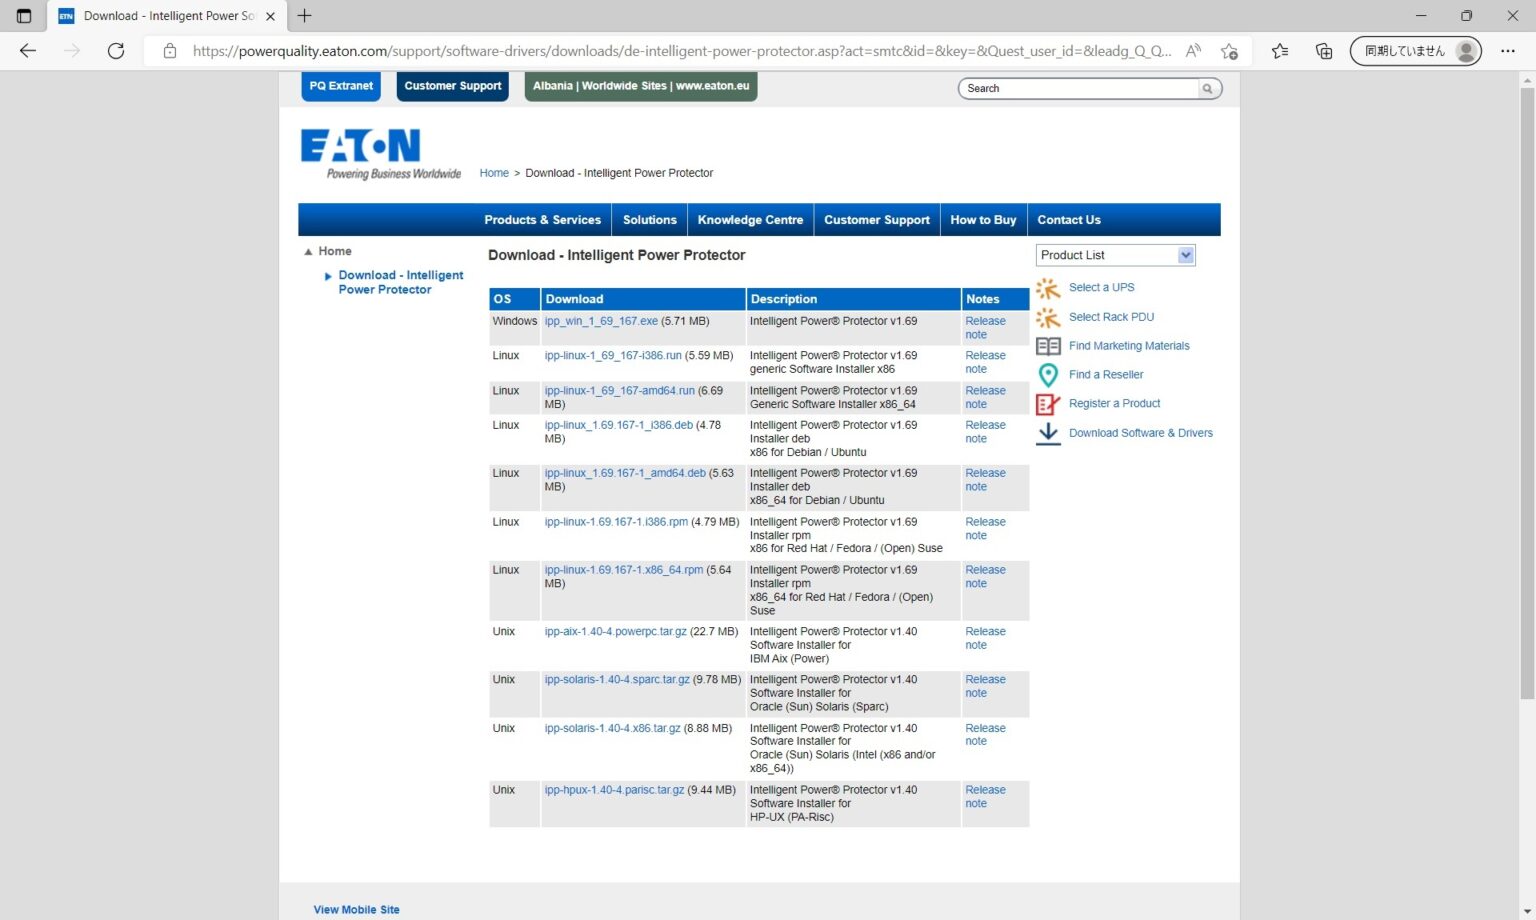Open the Products & Services menu
The height and width of the screenshot is (920, 1536).
(x=542, y=220)
